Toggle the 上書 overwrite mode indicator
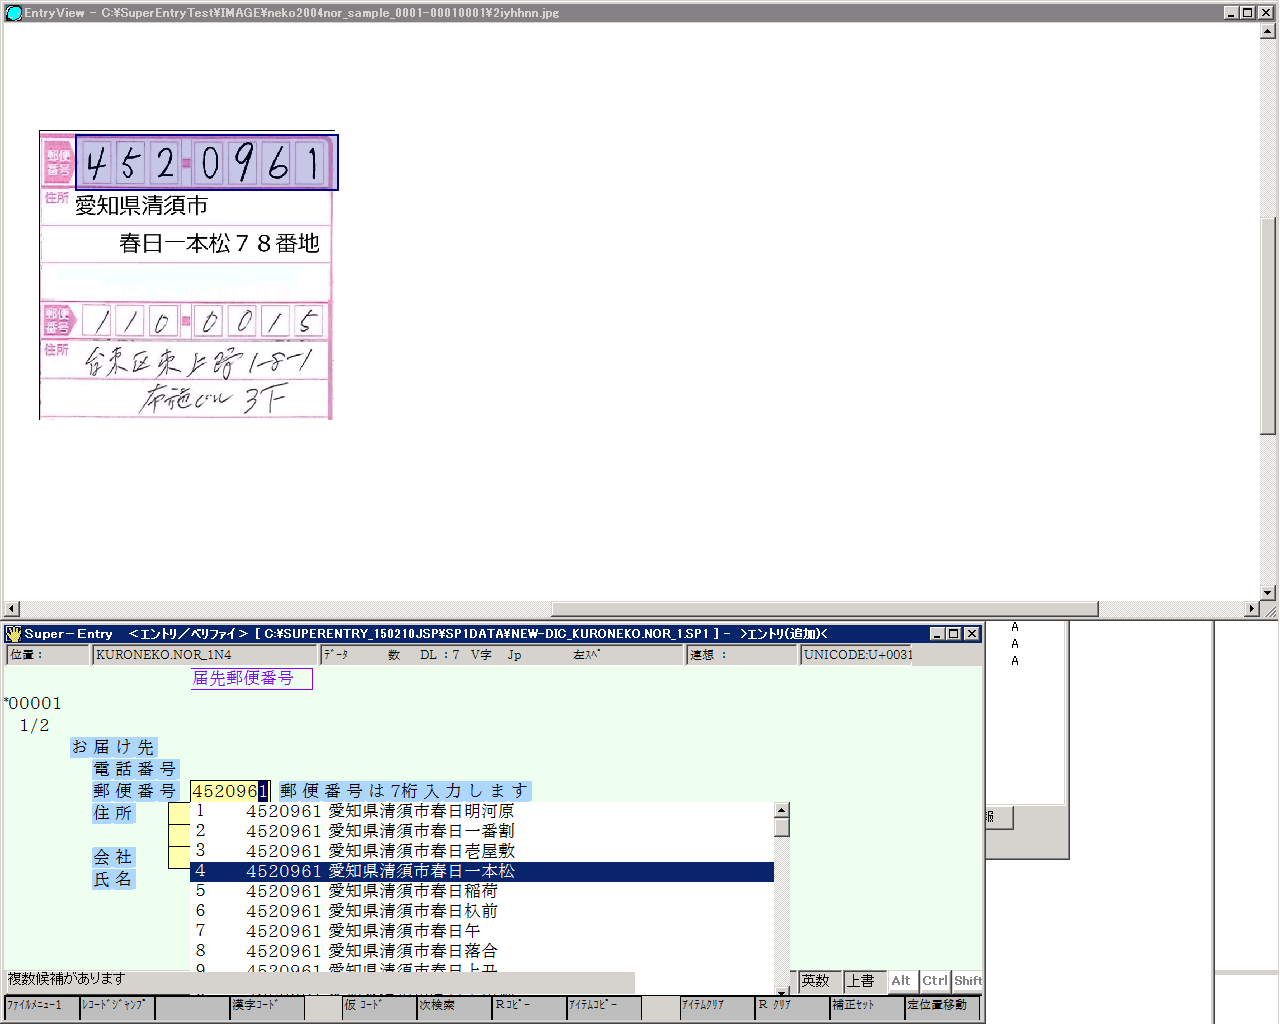The height and width of the screenshot is (1024, 1280). [x=862, y=981]
